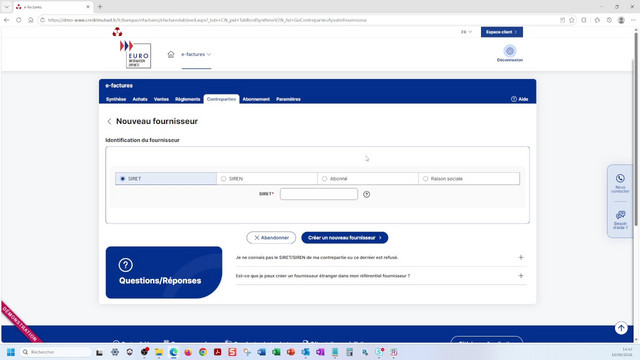Open Google Chrome from the taskbar
The height and width of the screenshot is (360, 640).
point(203,352)
